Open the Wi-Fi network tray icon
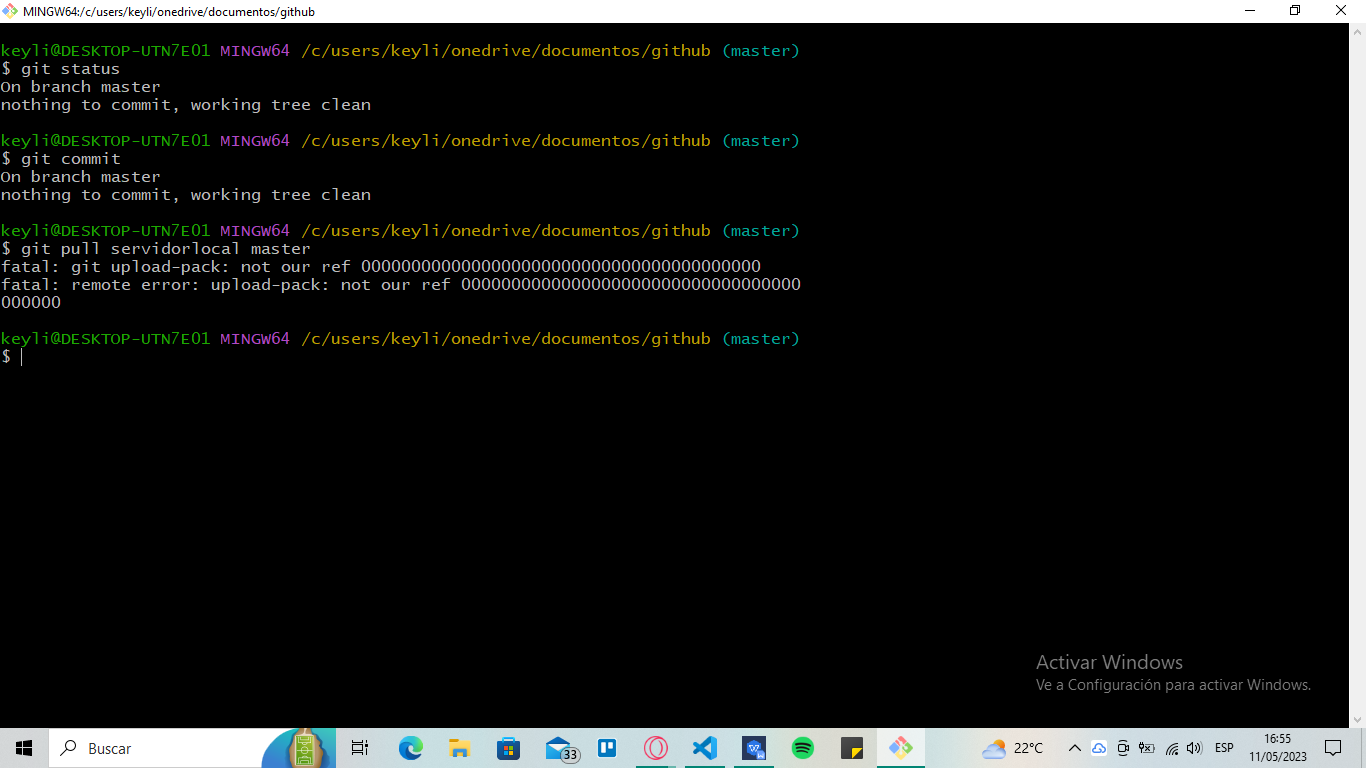The image size is (1366, 768). tap(1171, 748)
